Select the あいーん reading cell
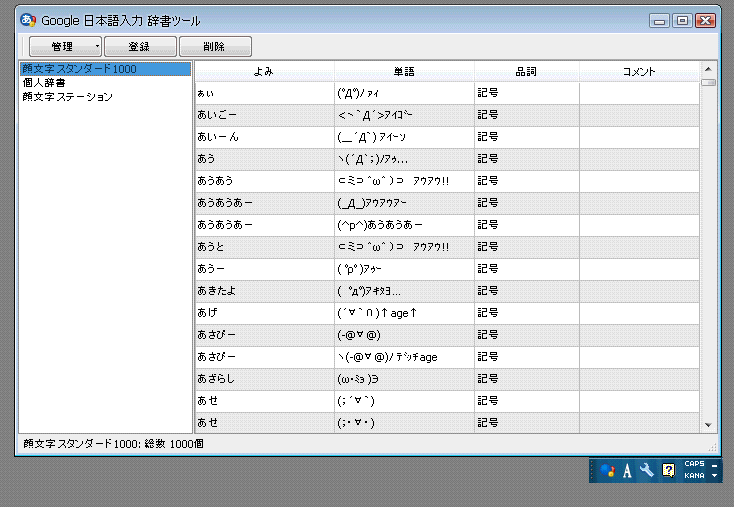The height and width of the screenshot is (507, 734). point(264,137)
